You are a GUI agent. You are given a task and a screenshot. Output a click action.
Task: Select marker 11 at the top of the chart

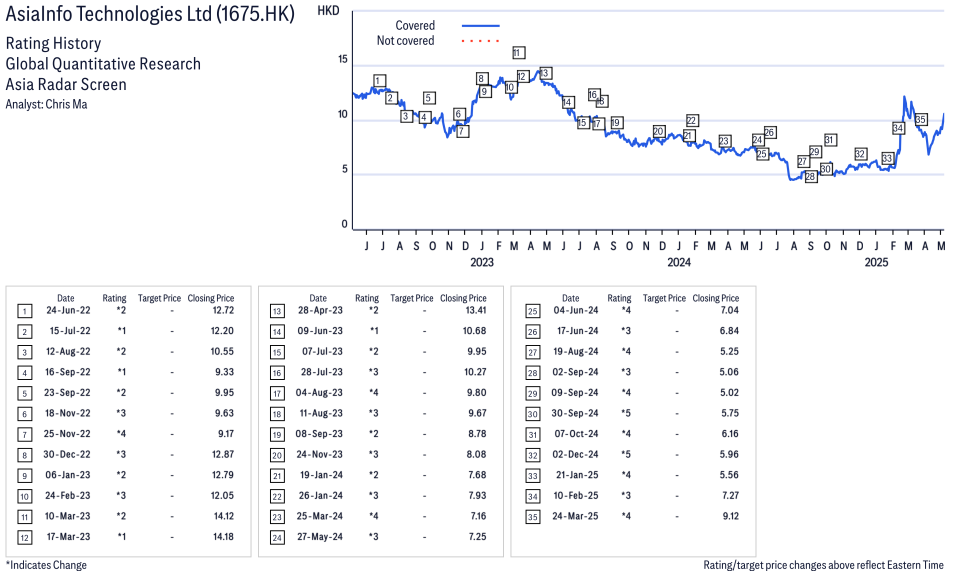click(x=518, y=53)
